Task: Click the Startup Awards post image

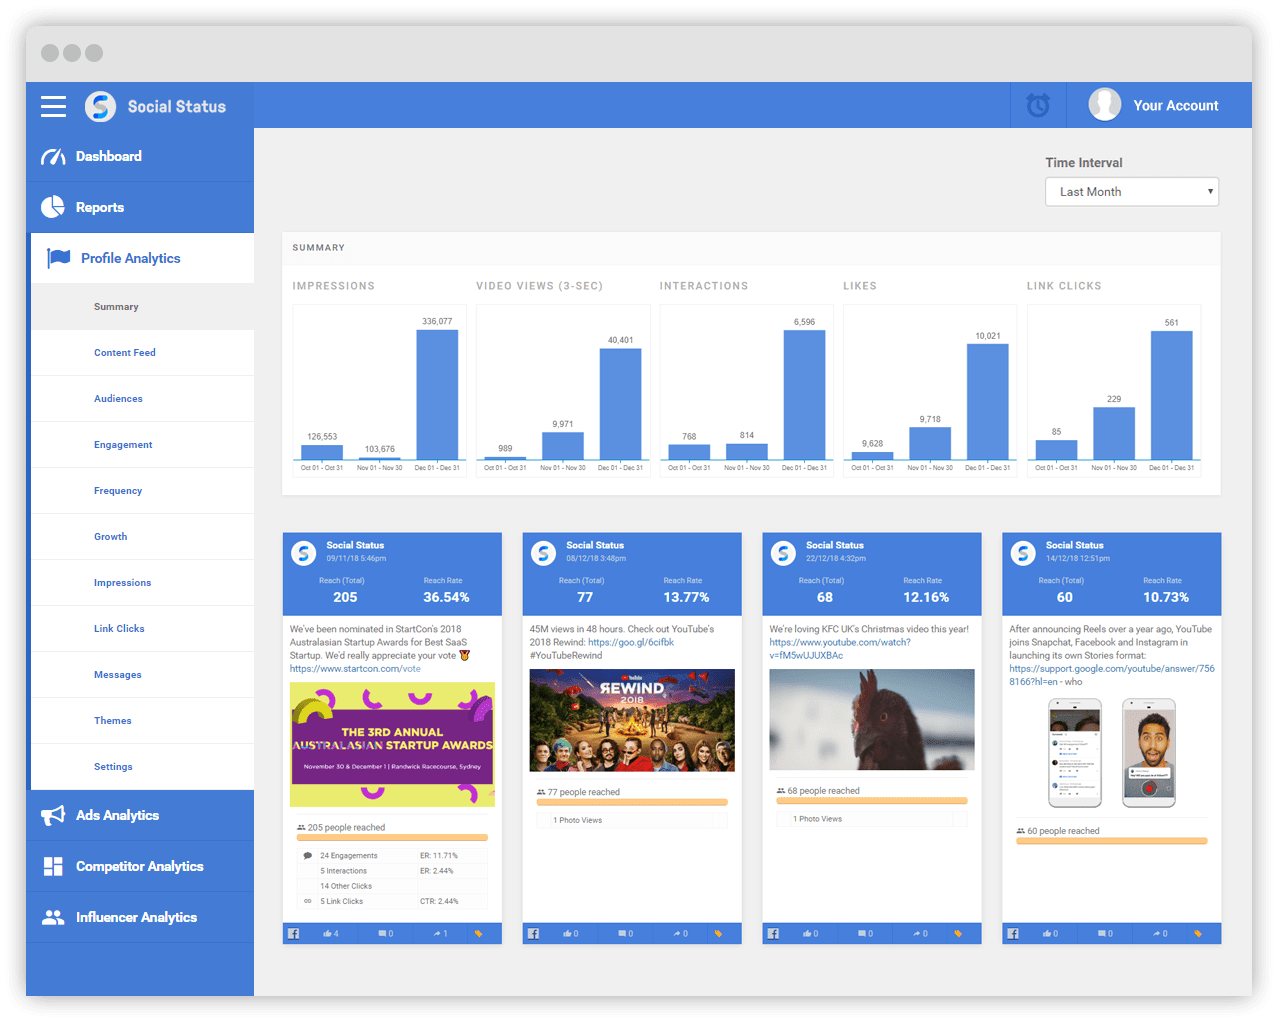Action: coord(392,745)
